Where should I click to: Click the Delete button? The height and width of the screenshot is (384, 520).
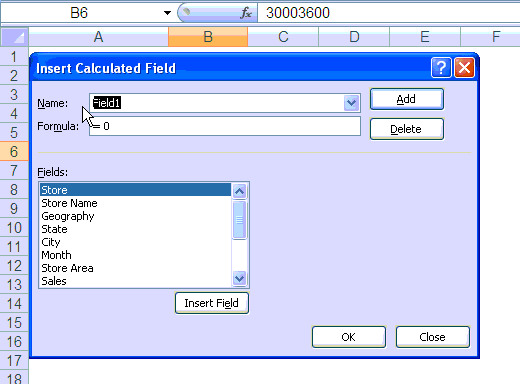[x=407, y=129]
